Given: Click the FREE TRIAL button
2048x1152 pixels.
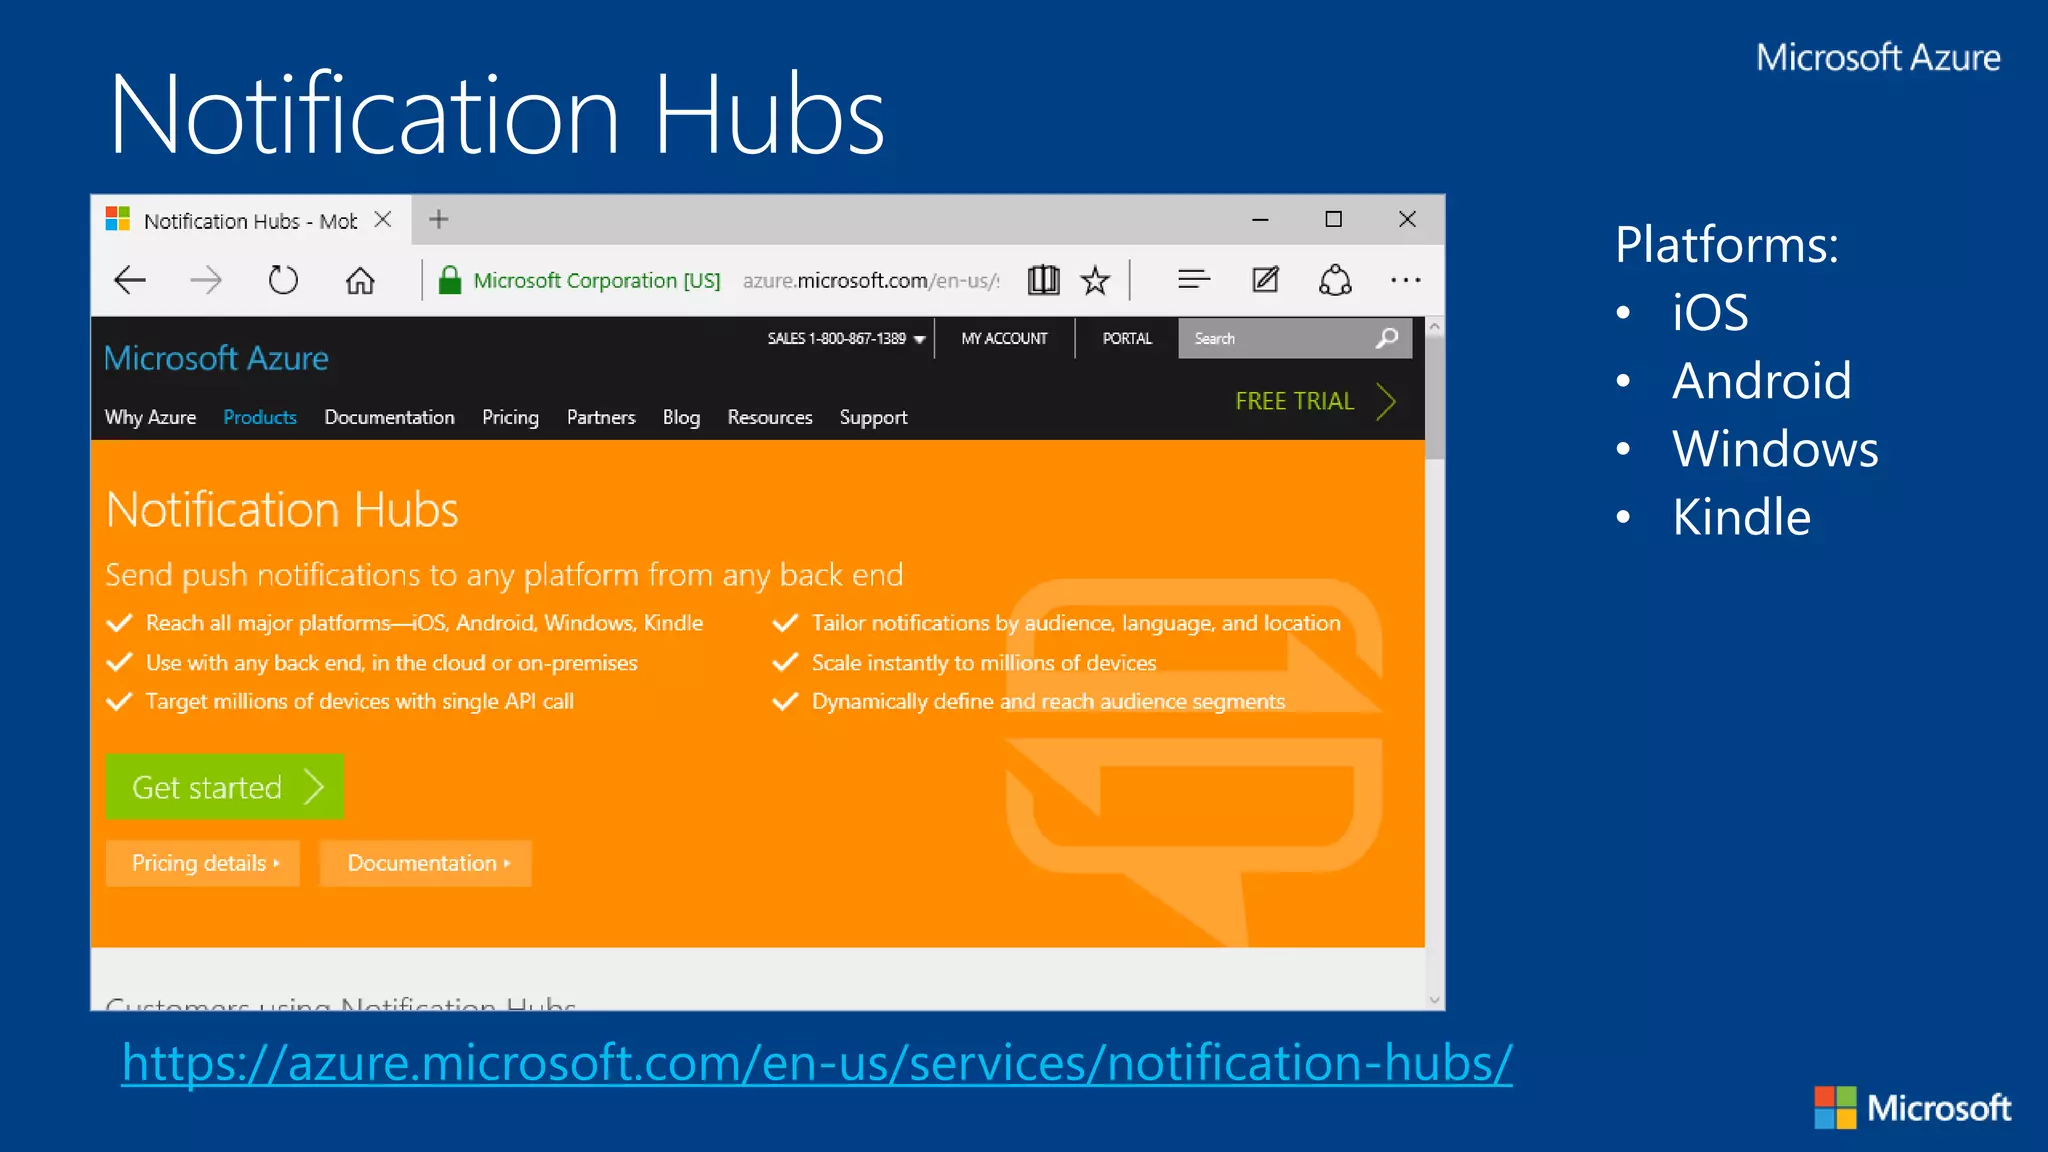Looking at the screenshot, I should (x=1315, y=401).
